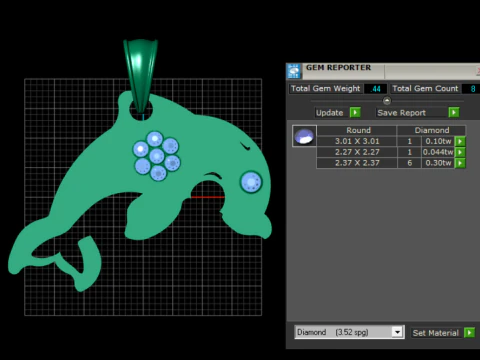Click the Gem Reporter panel icon
Screen dimensions: 480x360
coord(294,71)
